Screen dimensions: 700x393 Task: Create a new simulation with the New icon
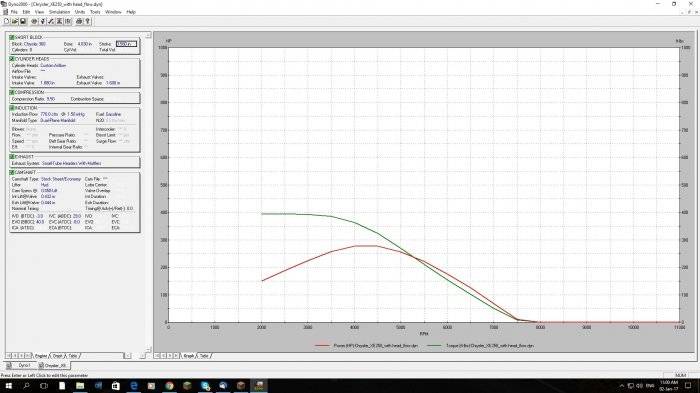tap(7, 21)
